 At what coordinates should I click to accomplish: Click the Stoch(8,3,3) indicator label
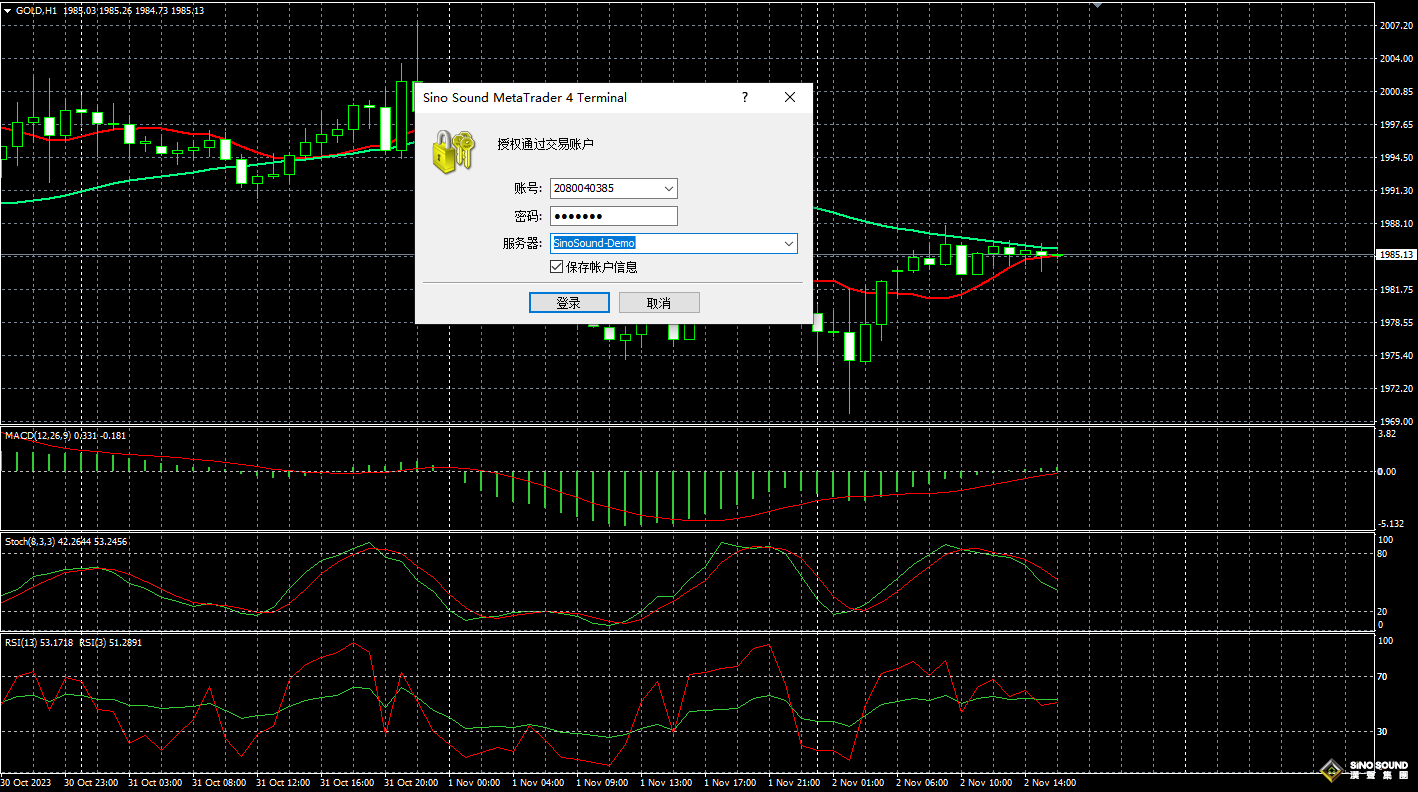(x=30, y=541)
